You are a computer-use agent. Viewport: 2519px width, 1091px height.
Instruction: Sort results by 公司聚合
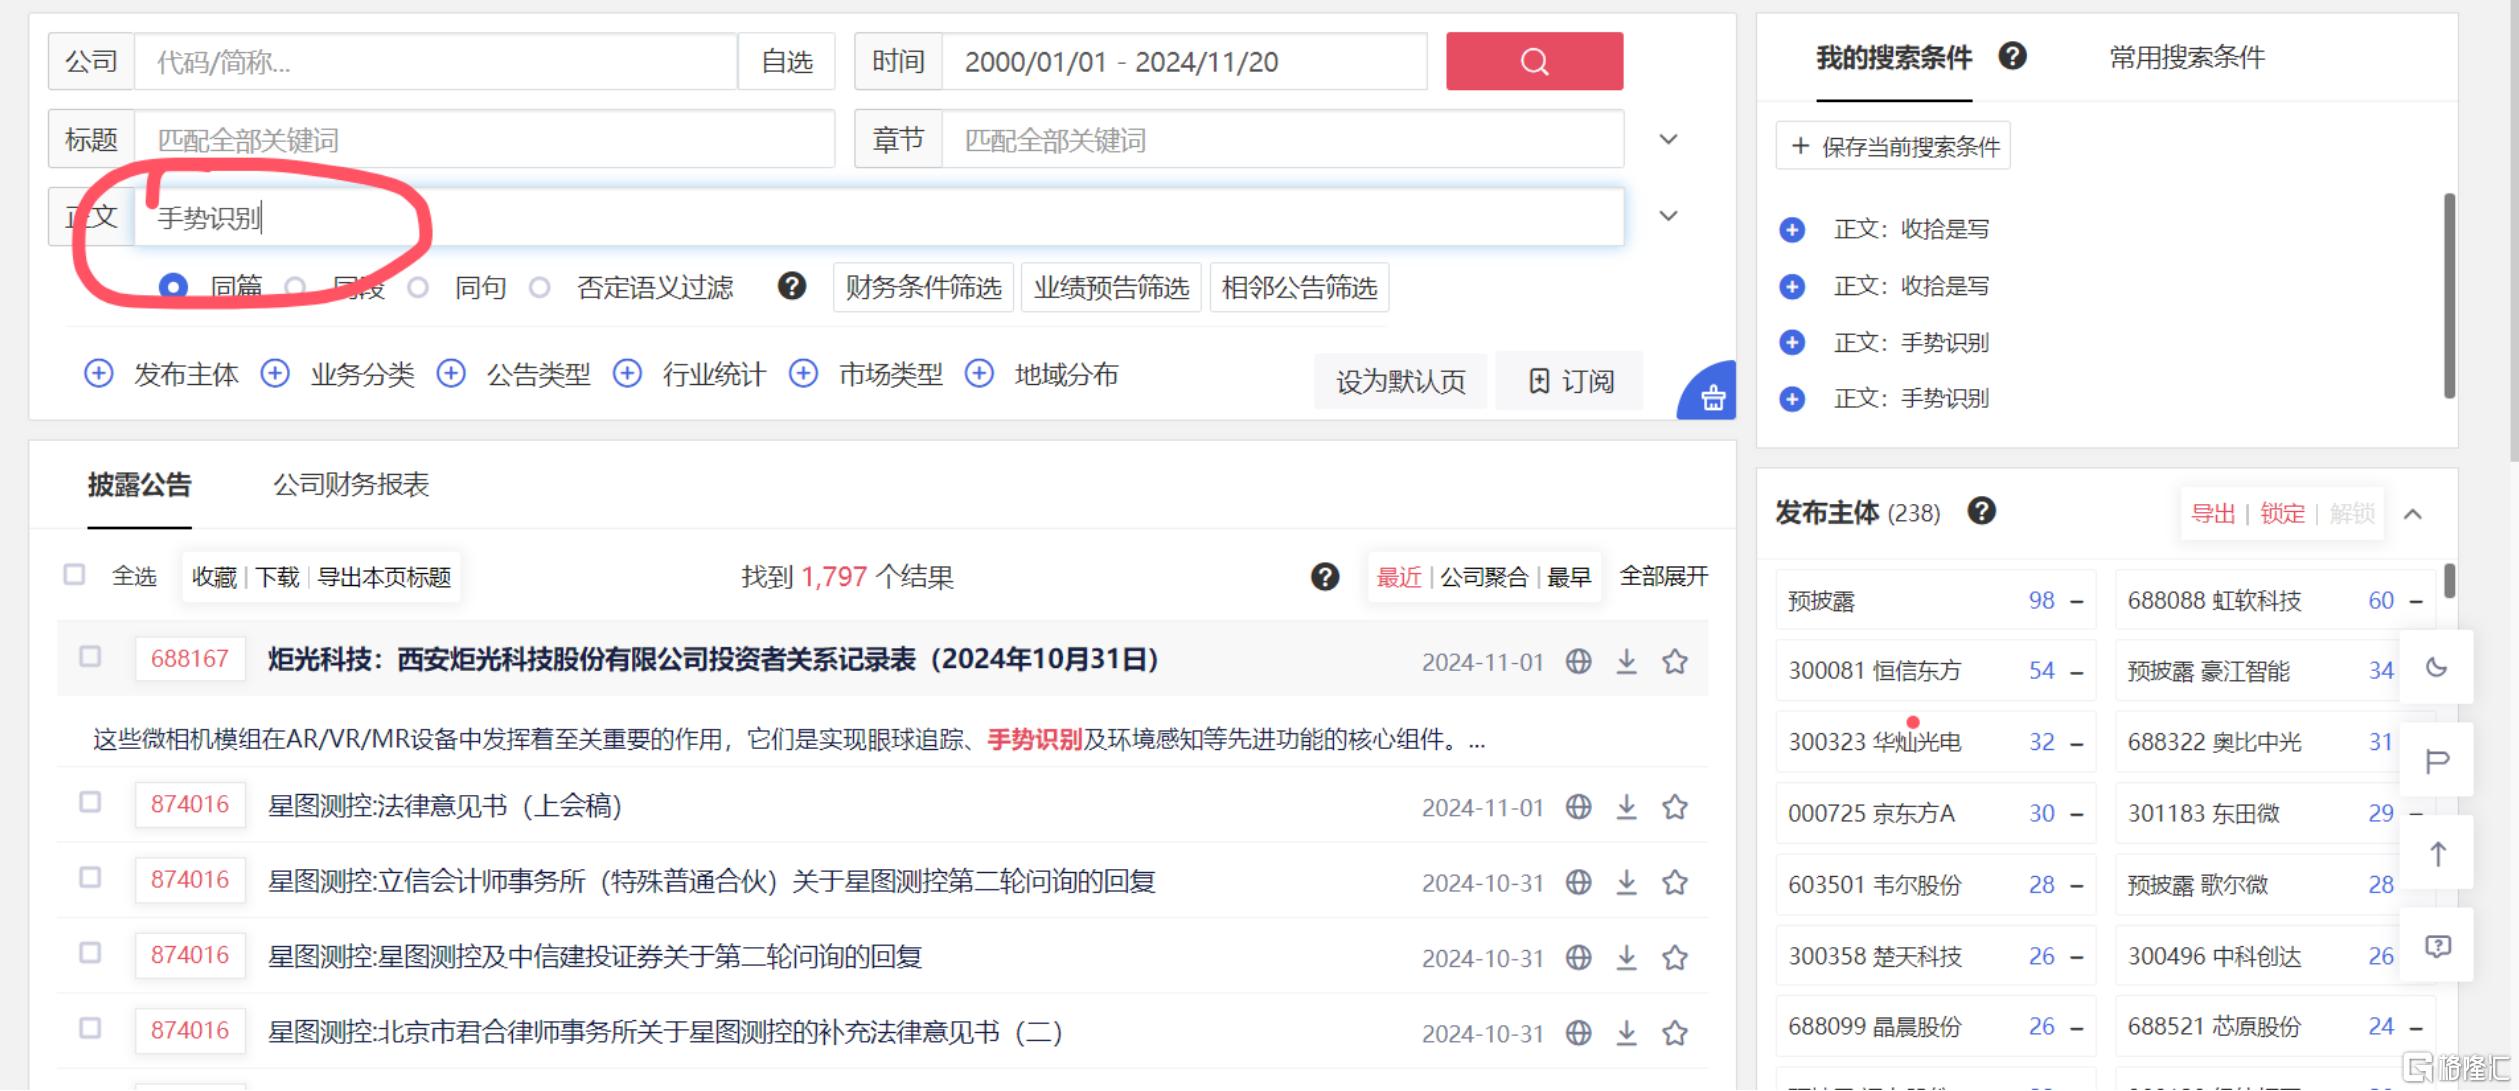(x=1484, y=577)
